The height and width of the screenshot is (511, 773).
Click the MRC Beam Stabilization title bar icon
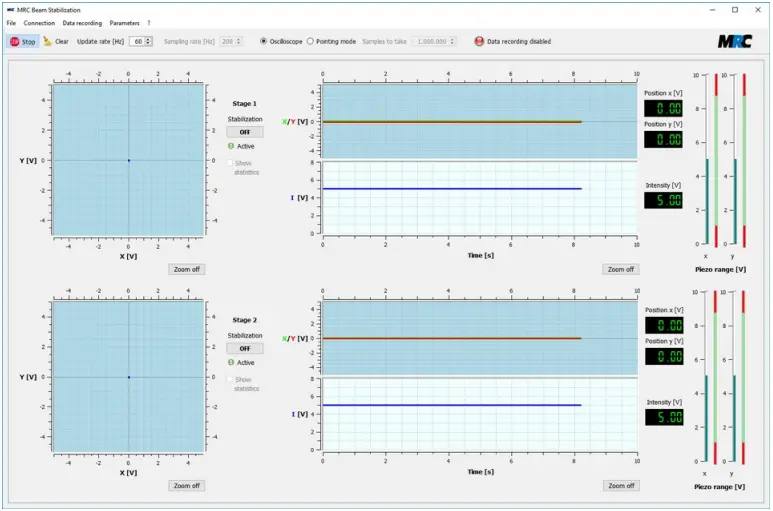(x=10, y=9)
